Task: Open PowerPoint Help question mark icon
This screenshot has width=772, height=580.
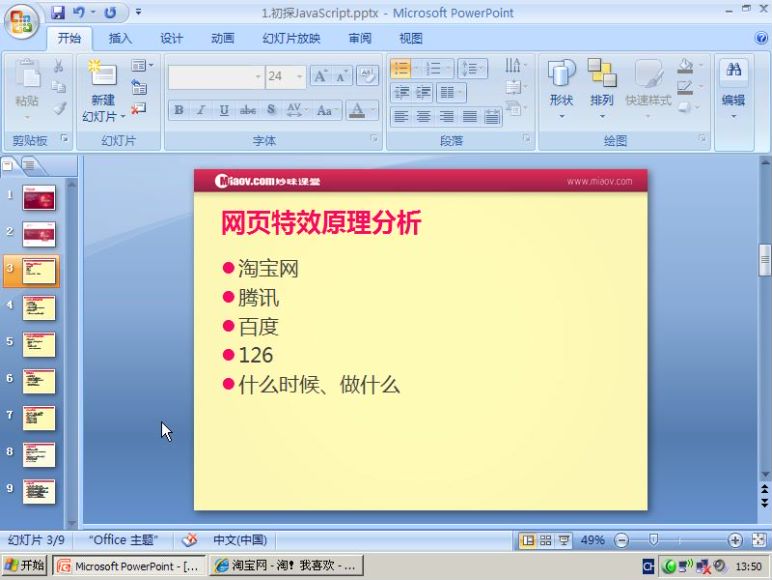Action: pyautogui.click(x=761, y=38)
